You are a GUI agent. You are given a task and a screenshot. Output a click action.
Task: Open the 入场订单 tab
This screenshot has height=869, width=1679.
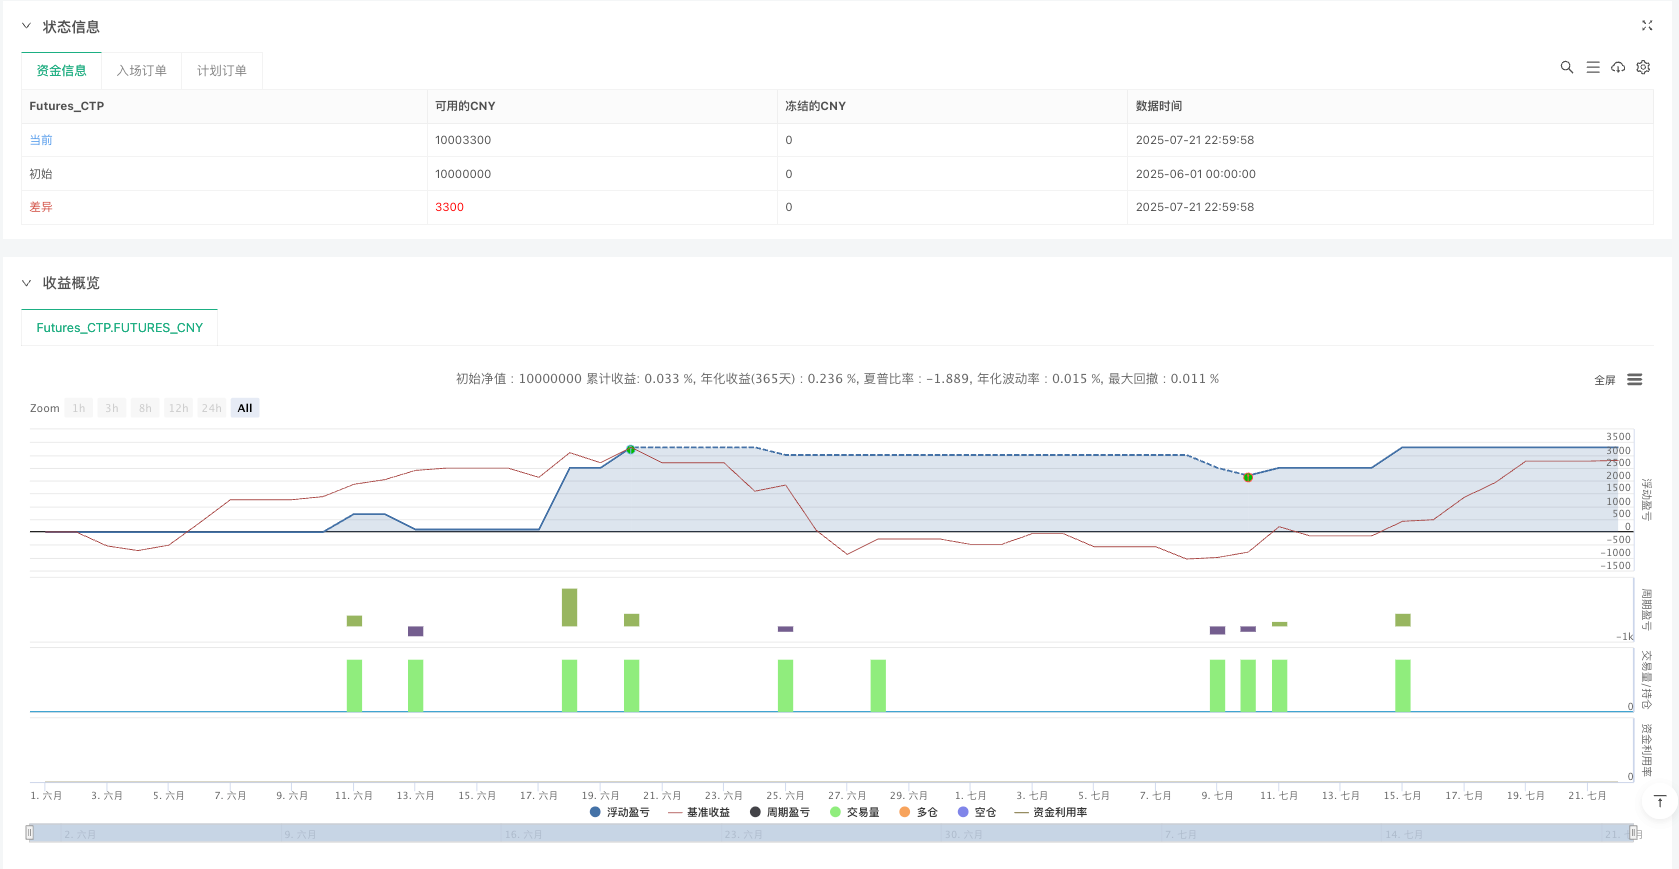tap(142, 71)
